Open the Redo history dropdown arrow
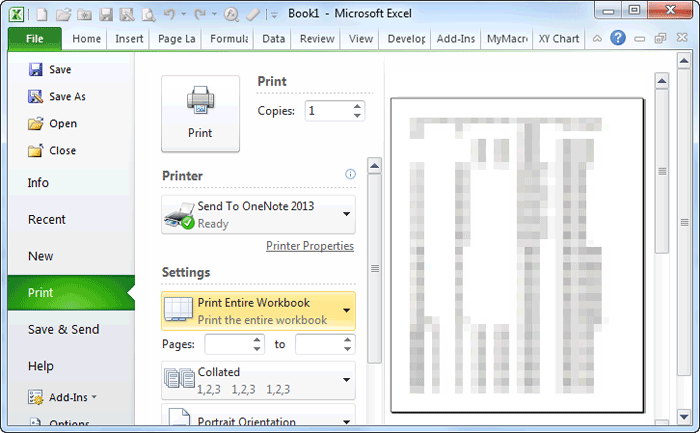This screenshot has height=433, width=700. click(214, 14)
